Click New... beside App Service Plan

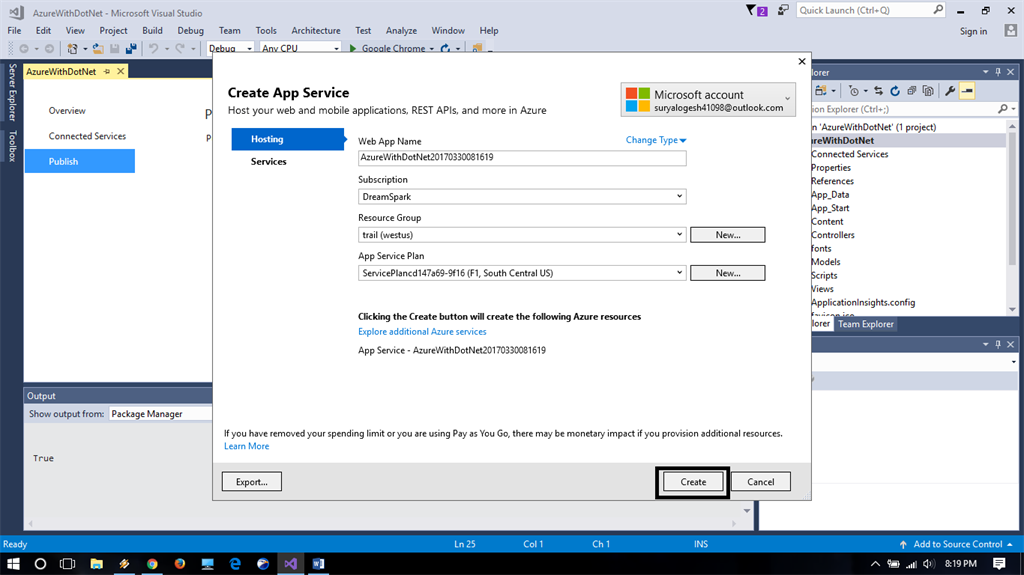click(x=728, y=273)
